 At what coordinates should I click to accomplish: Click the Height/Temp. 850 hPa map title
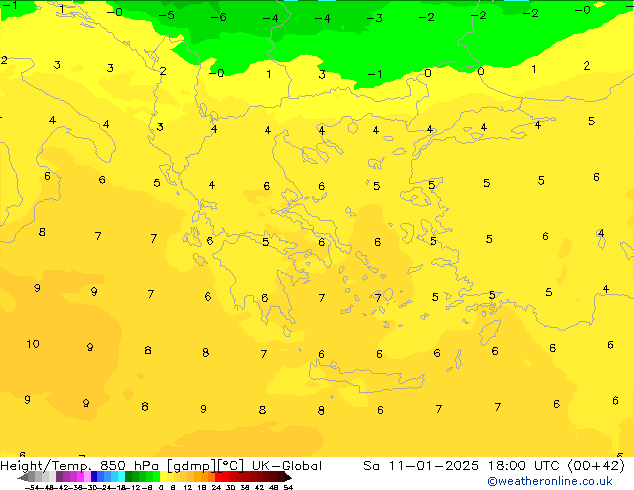(81, 466)
